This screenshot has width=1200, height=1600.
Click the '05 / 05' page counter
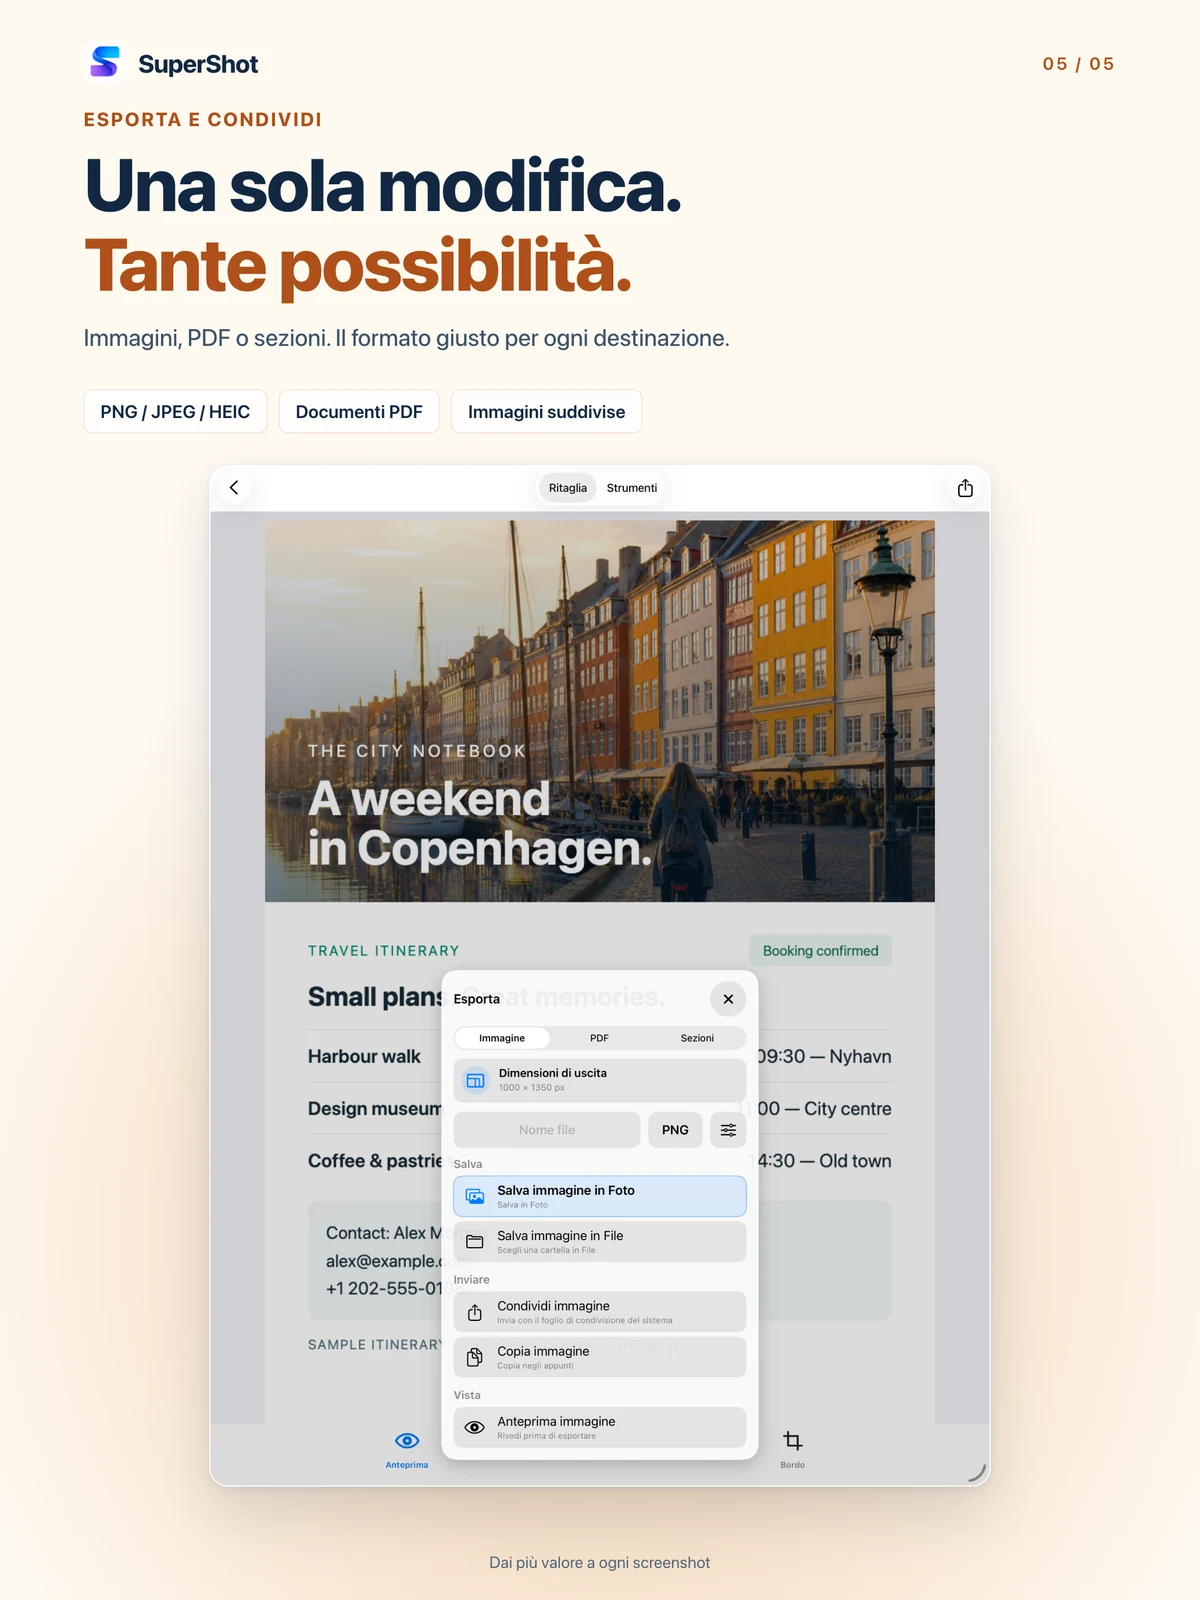[1078, 64]
